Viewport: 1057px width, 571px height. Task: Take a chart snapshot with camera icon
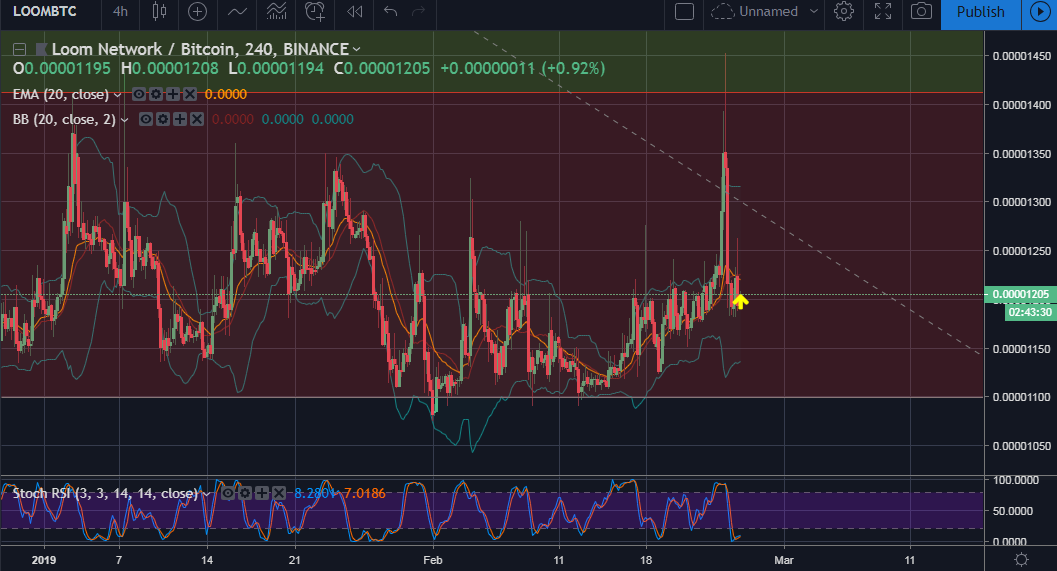[922, 11]
